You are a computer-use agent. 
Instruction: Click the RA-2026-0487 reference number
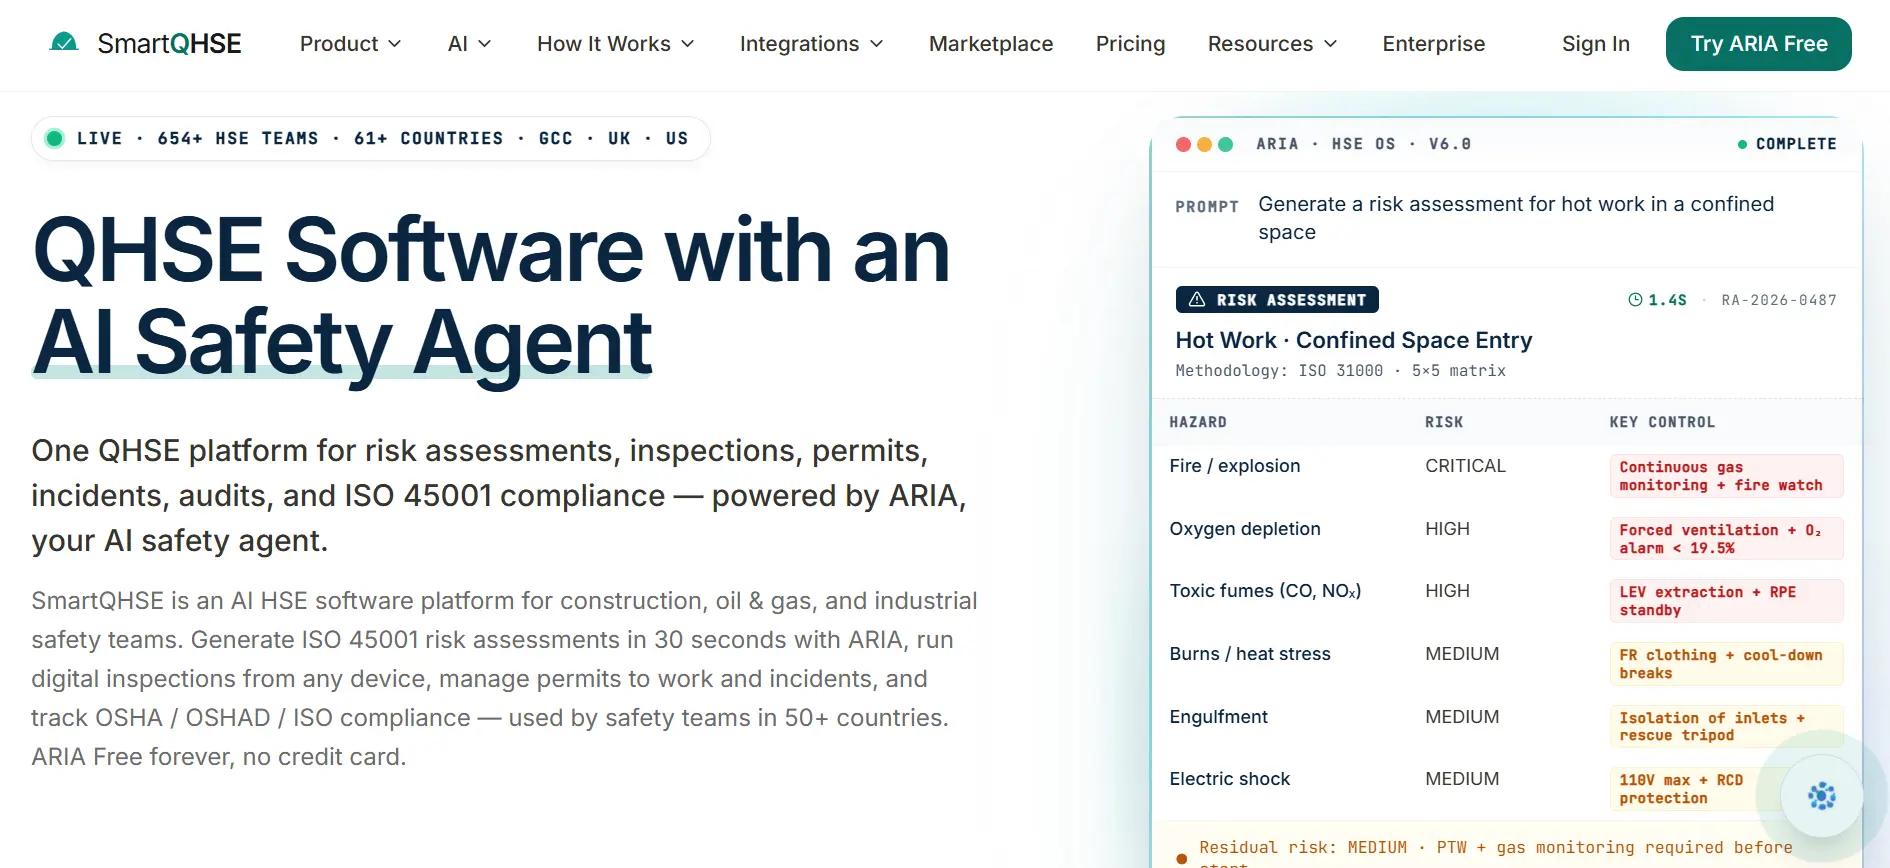(x=1779, y=300)
